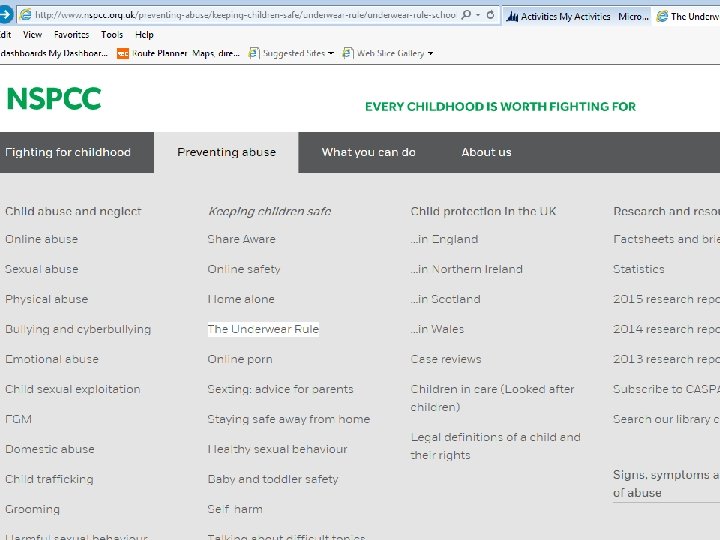Screen dimensions: 720x540
Task: Select highlighted The Underwear Rule link
Action: point(263,329)
